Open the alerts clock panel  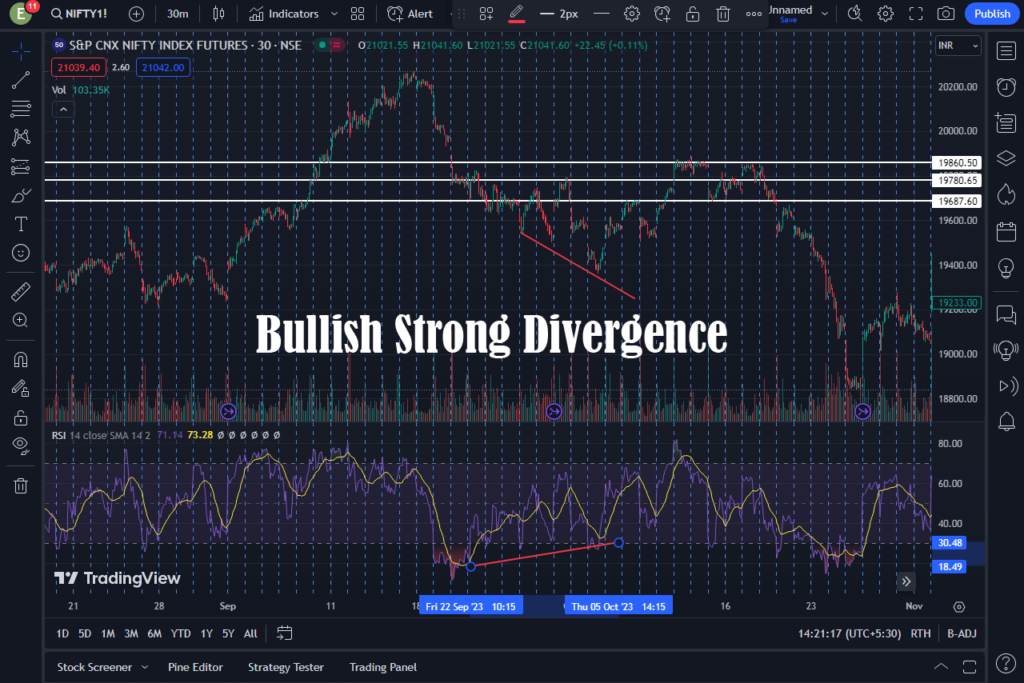coord(1006,87)
